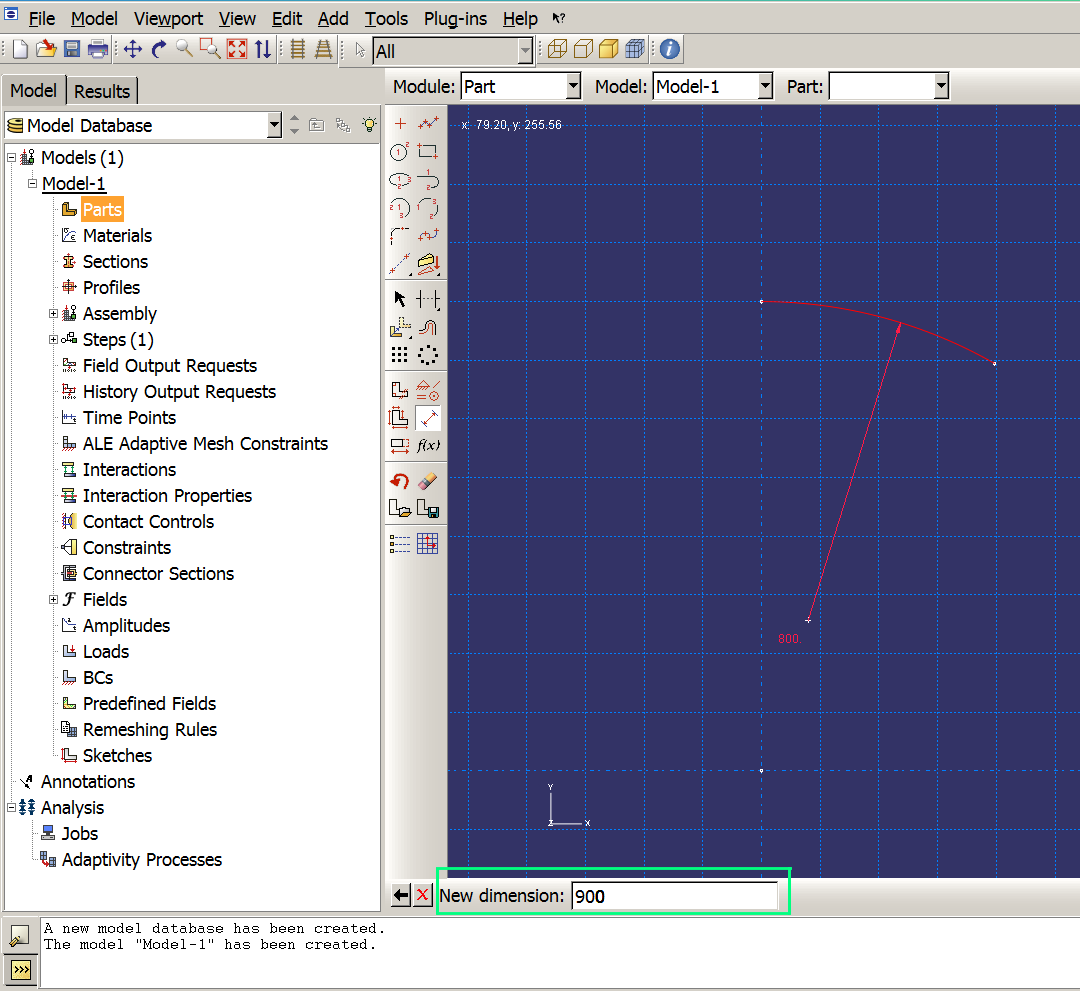Viewport: 1080px width, 991px height.
Task: Open the Parameter Manager f(x)
Action: point(428,446)
